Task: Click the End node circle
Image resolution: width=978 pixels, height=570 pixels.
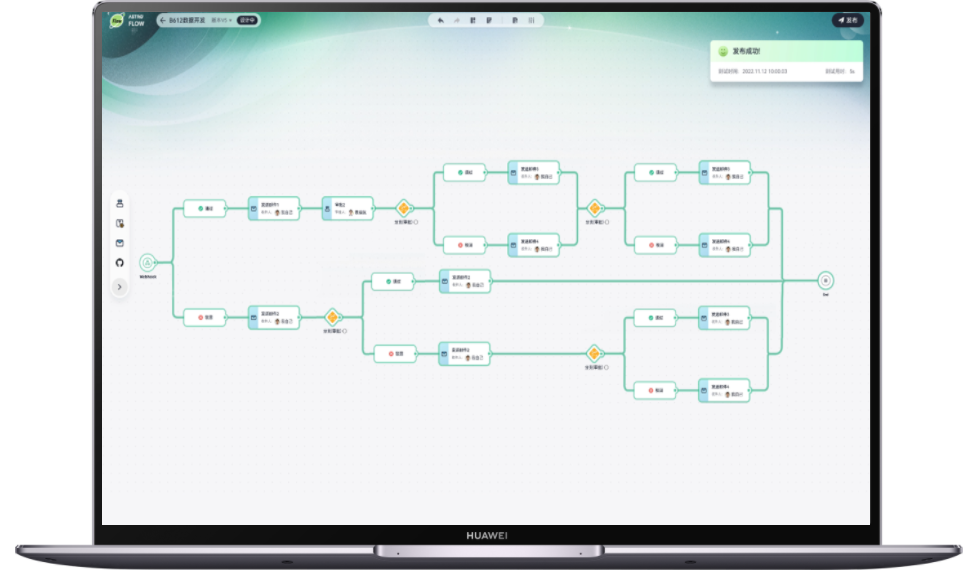Action: pos(825,280)
